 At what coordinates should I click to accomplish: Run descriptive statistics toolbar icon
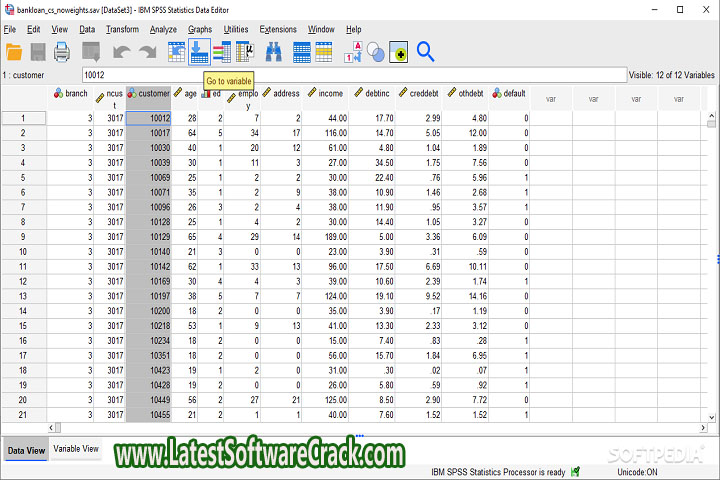click(245, 52)
